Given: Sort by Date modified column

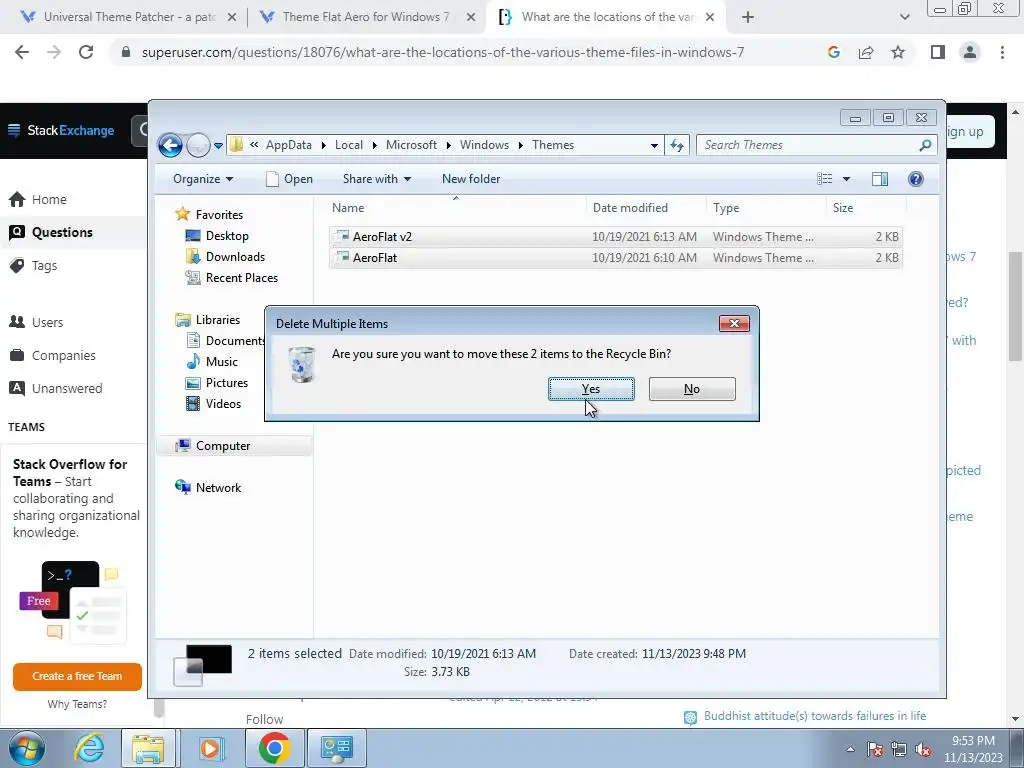Looking at the screenshot, I should click(646, 208).
